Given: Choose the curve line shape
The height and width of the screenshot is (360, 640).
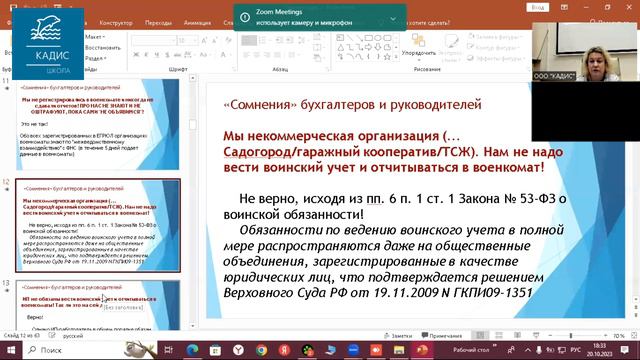Looking at the screenshot, I should [359, 56].
